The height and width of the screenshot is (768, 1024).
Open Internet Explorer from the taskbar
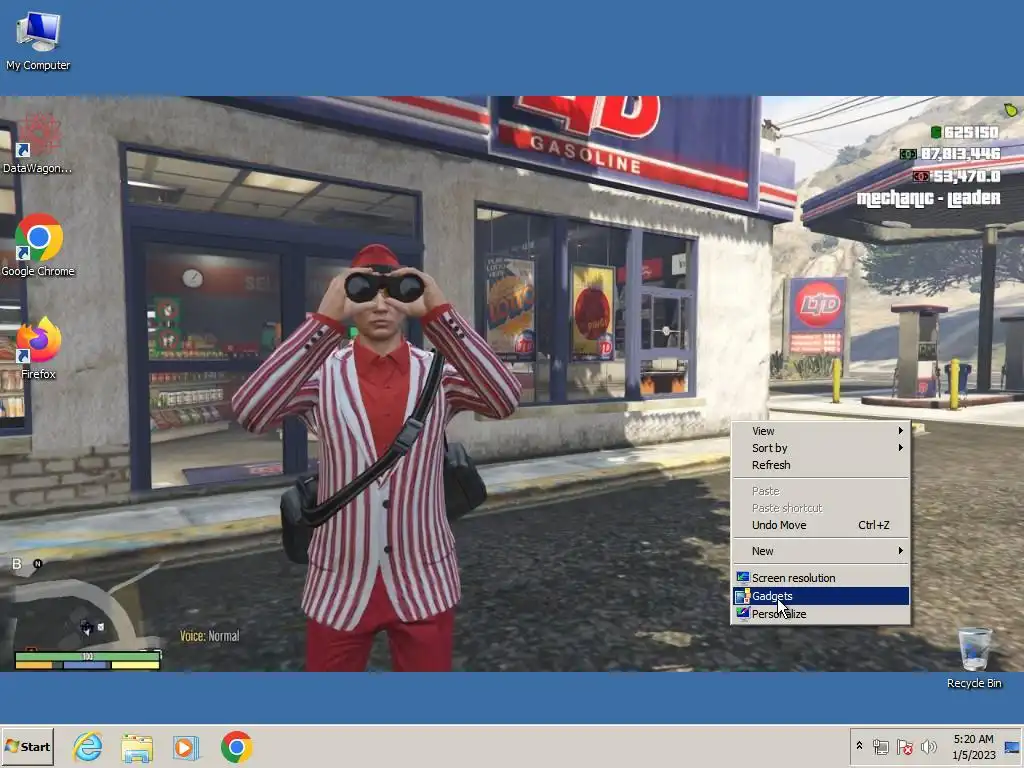pyautogui.click(x=88, y=747)
